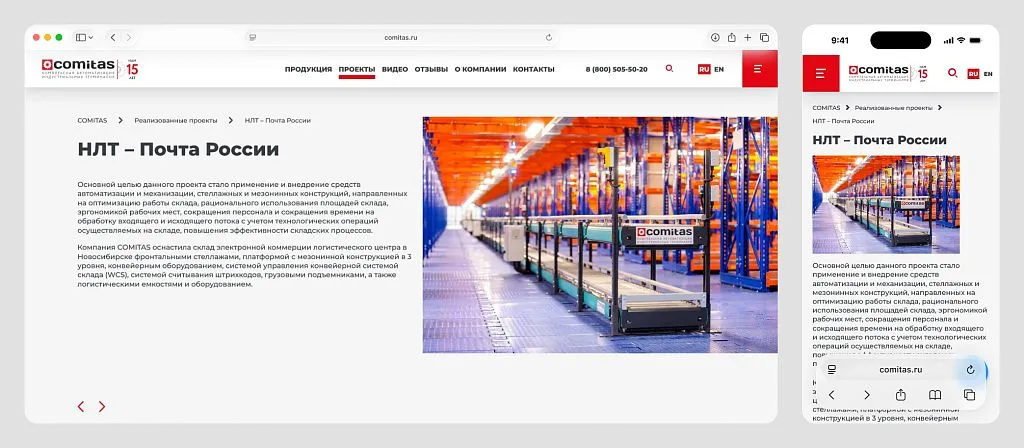Image resolution: width=1024 pixels, height=448 pixels.
Task: Open the О КОМПАНИИ menu item
Action: 481,69
